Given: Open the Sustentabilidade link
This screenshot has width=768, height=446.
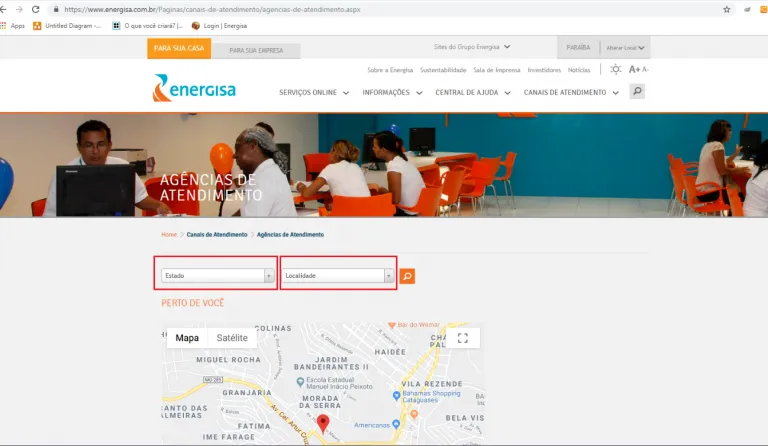Looking at the screenshot, I should coord(443,70).
